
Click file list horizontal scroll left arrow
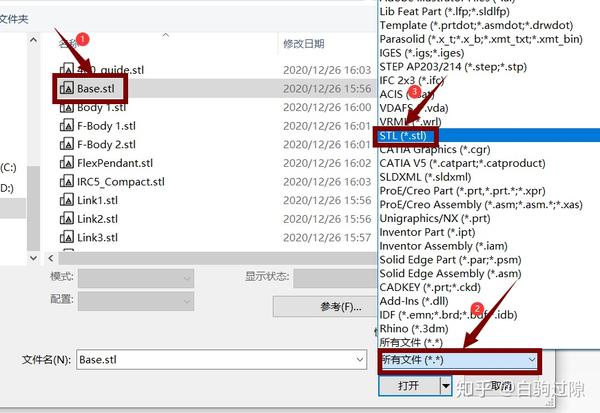[x=51, y=258]
